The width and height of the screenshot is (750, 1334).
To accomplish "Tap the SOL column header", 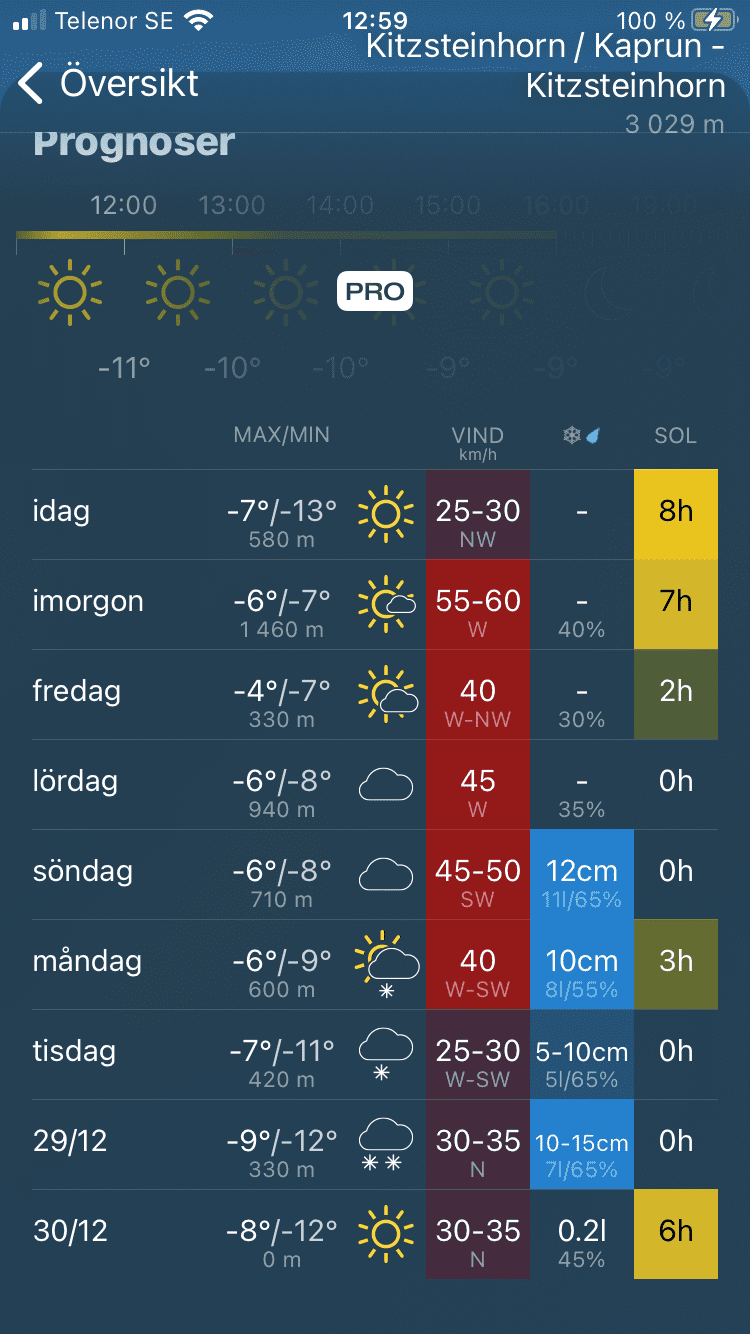I will point(675,436).
